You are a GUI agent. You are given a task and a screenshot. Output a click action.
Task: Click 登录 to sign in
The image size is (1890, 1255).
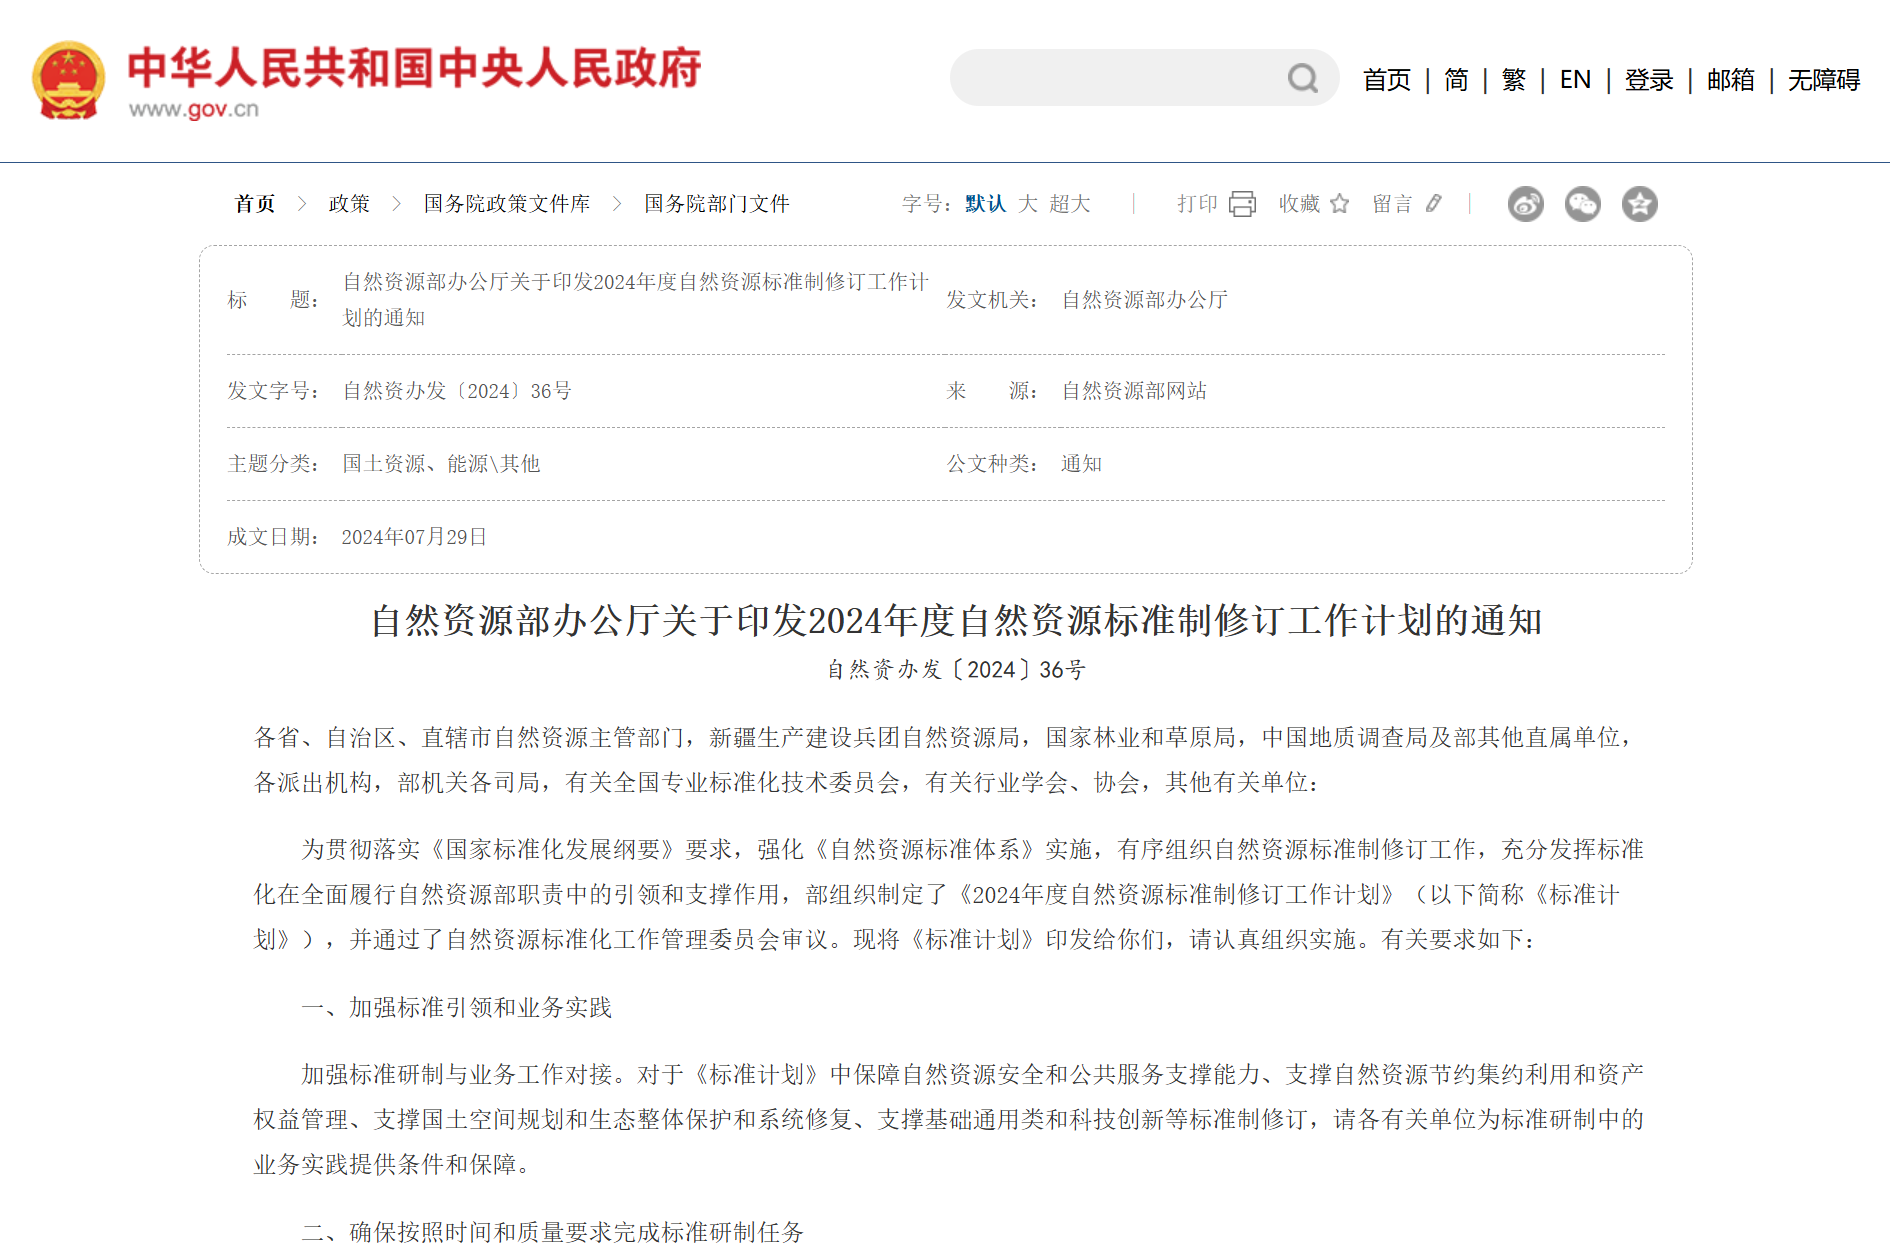pos(1649,78)
